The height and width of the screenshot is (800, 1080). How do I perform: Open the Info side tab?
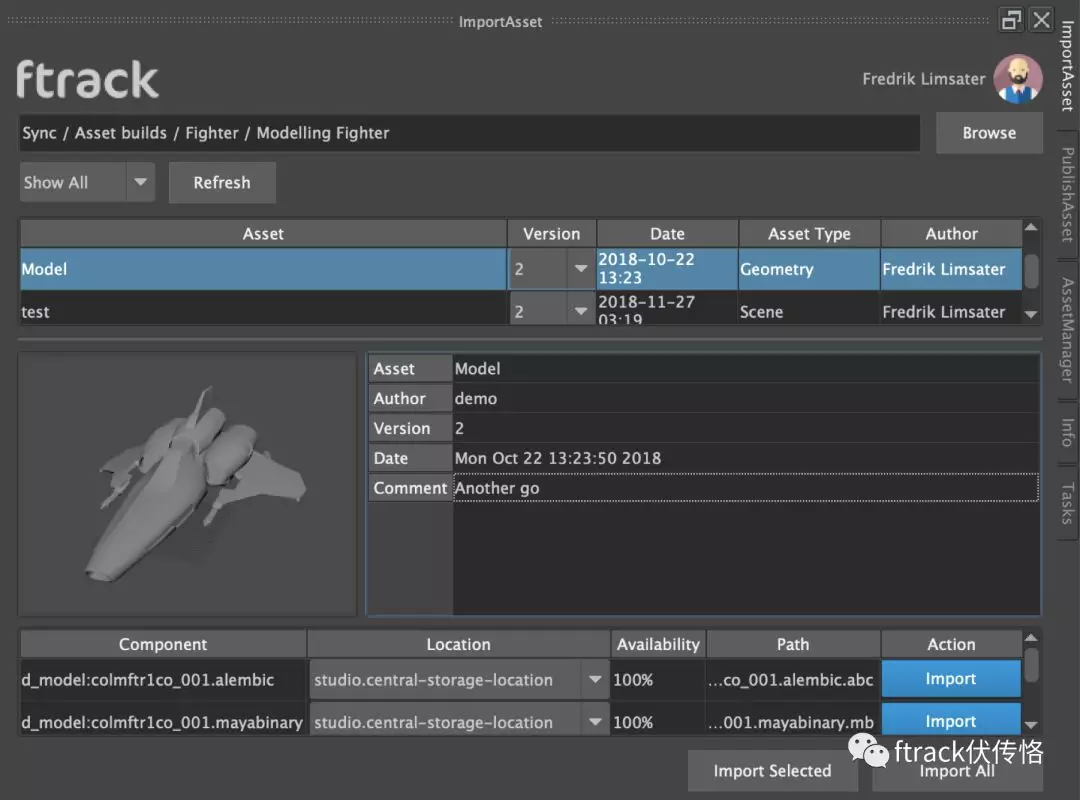click(1067, 432)
